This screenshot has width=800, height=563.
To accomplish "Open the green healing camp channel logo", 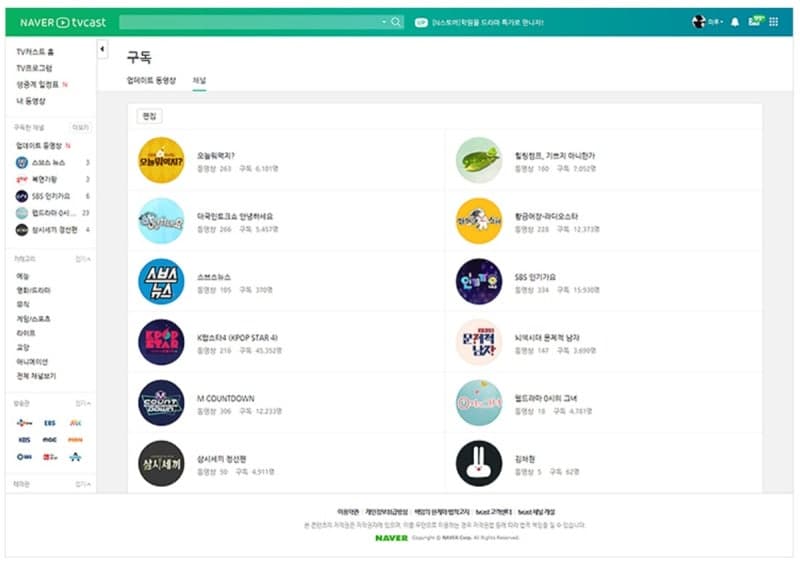I will point(479,160).
